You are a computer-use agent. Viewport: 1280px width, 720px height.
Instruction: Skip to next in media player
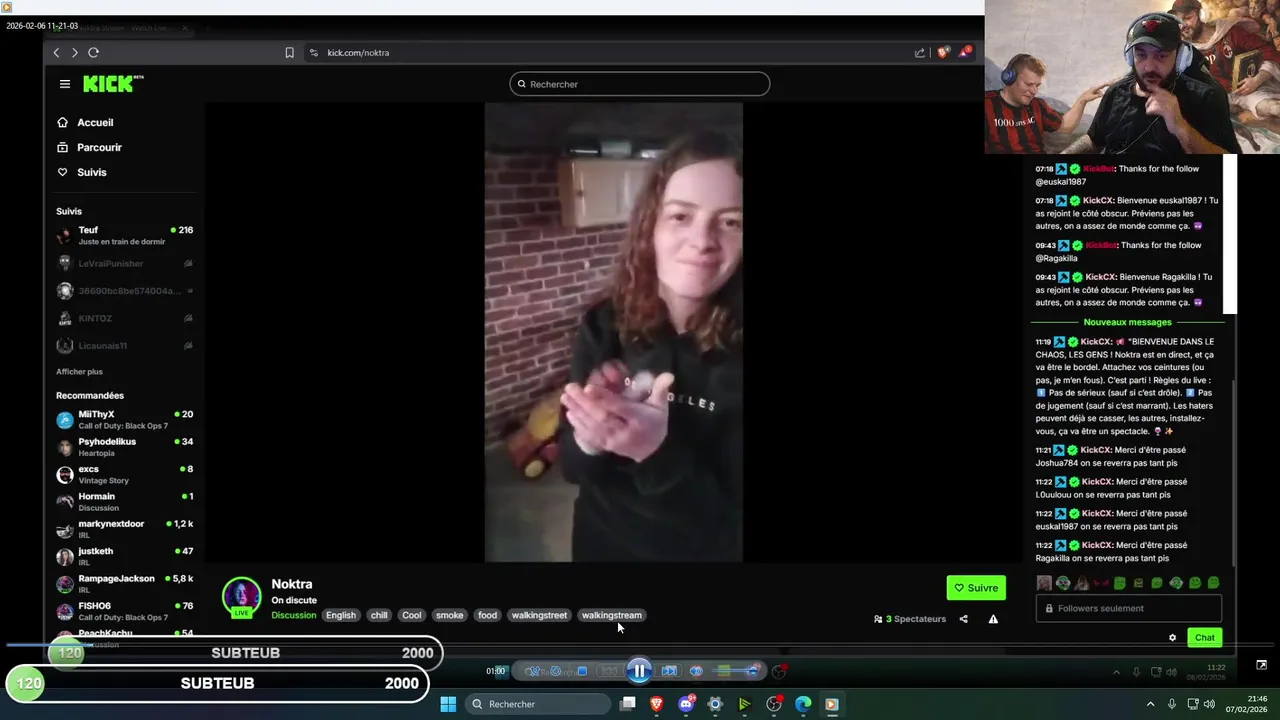[669, 671]
